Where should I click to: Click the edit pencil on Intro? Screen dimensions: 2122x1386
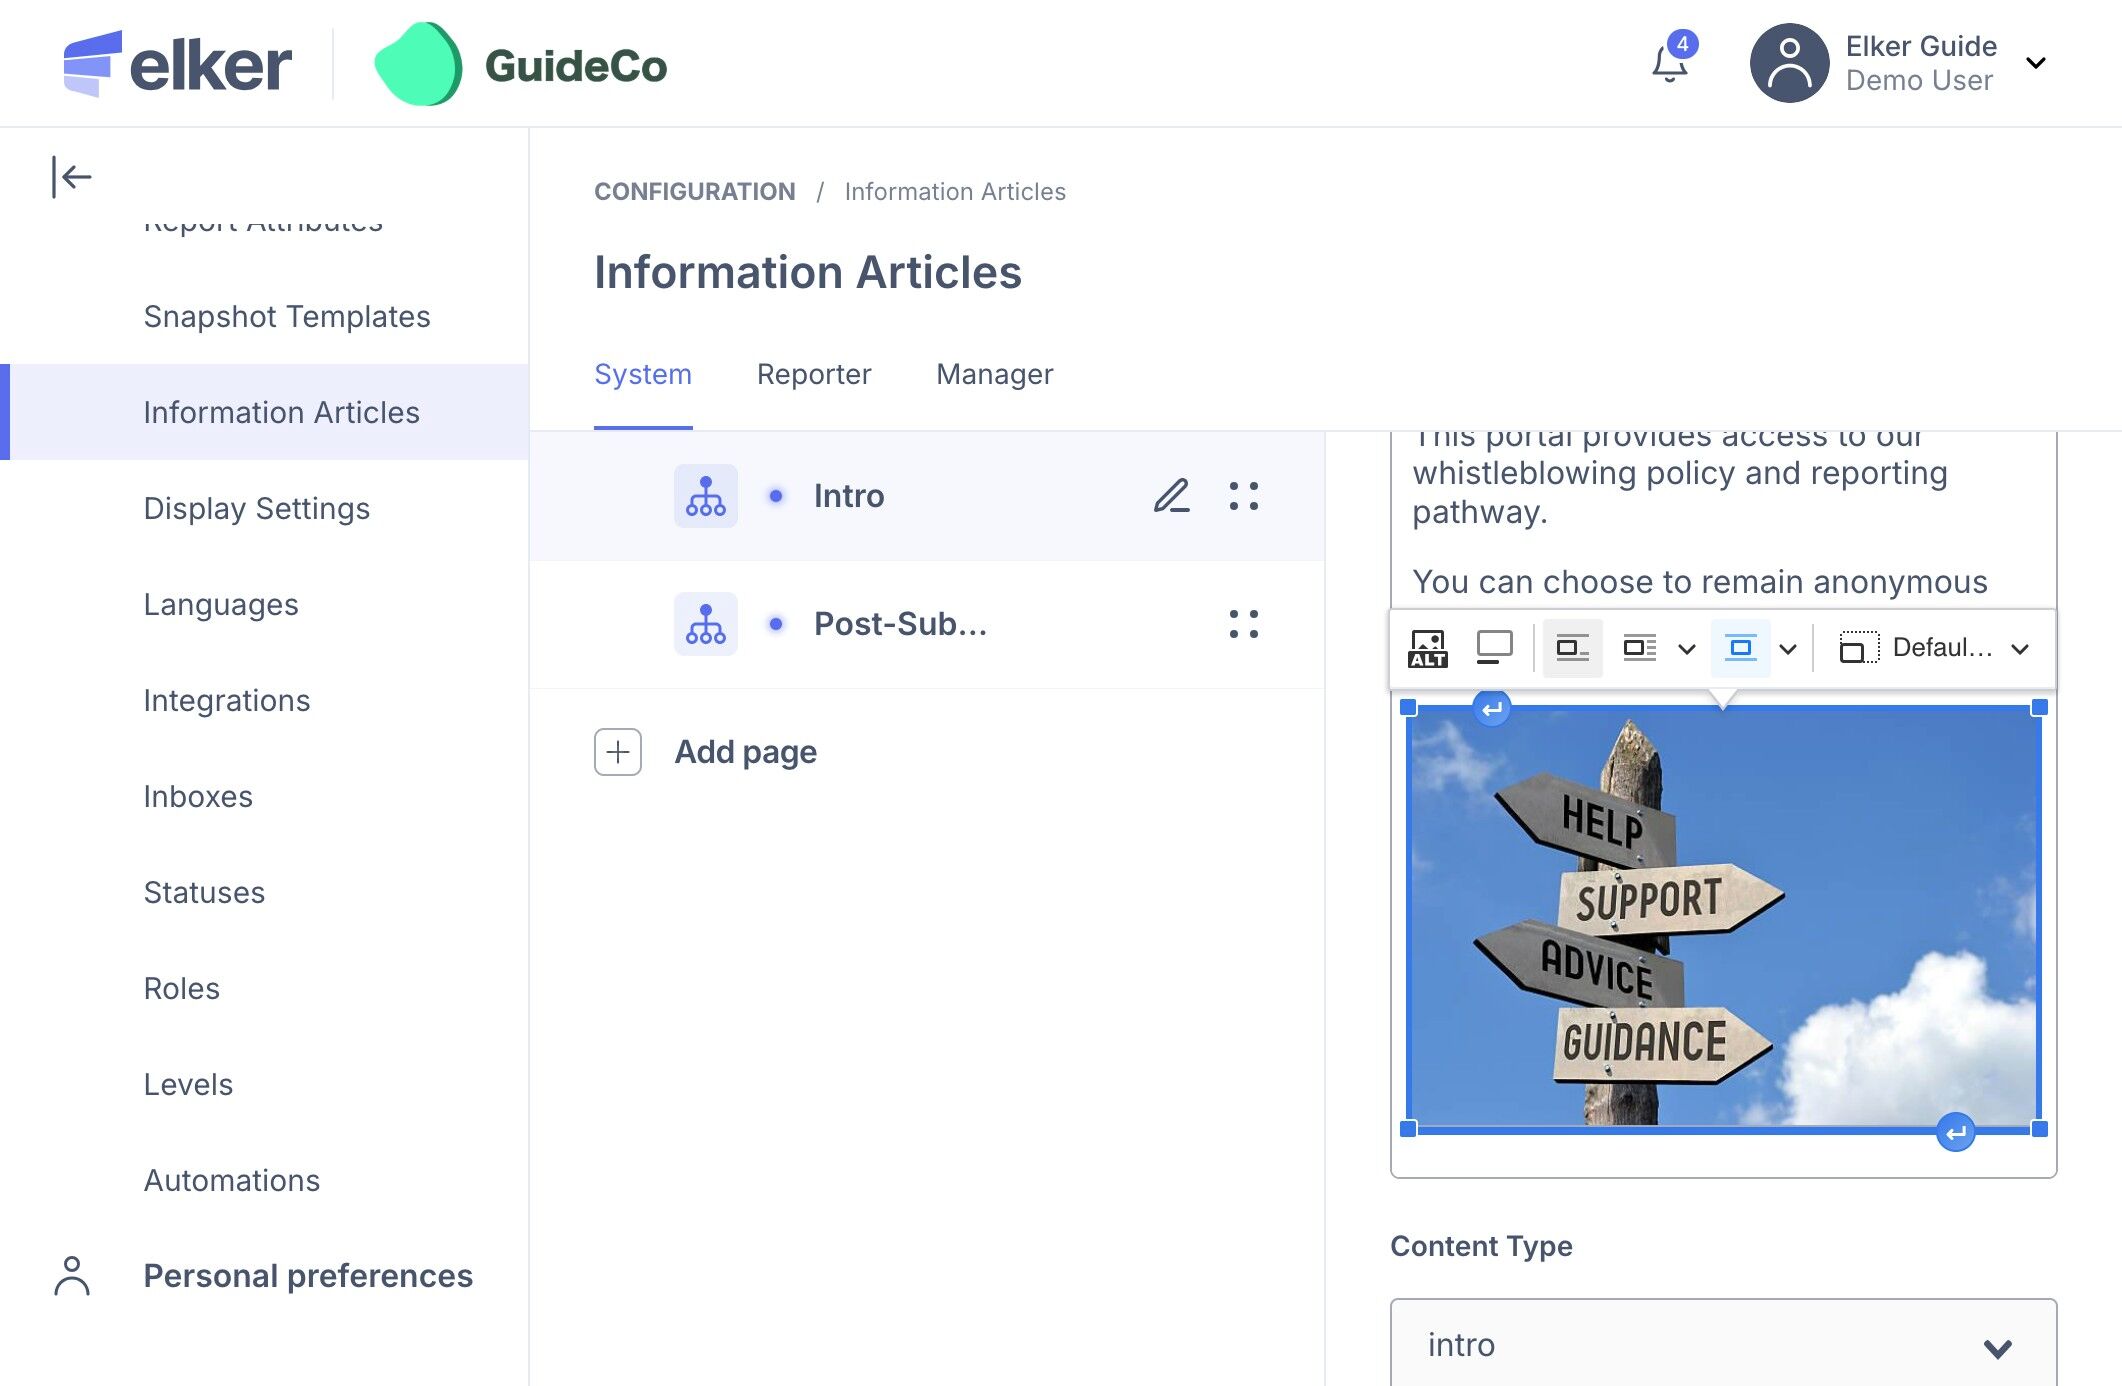[1171, 496]
